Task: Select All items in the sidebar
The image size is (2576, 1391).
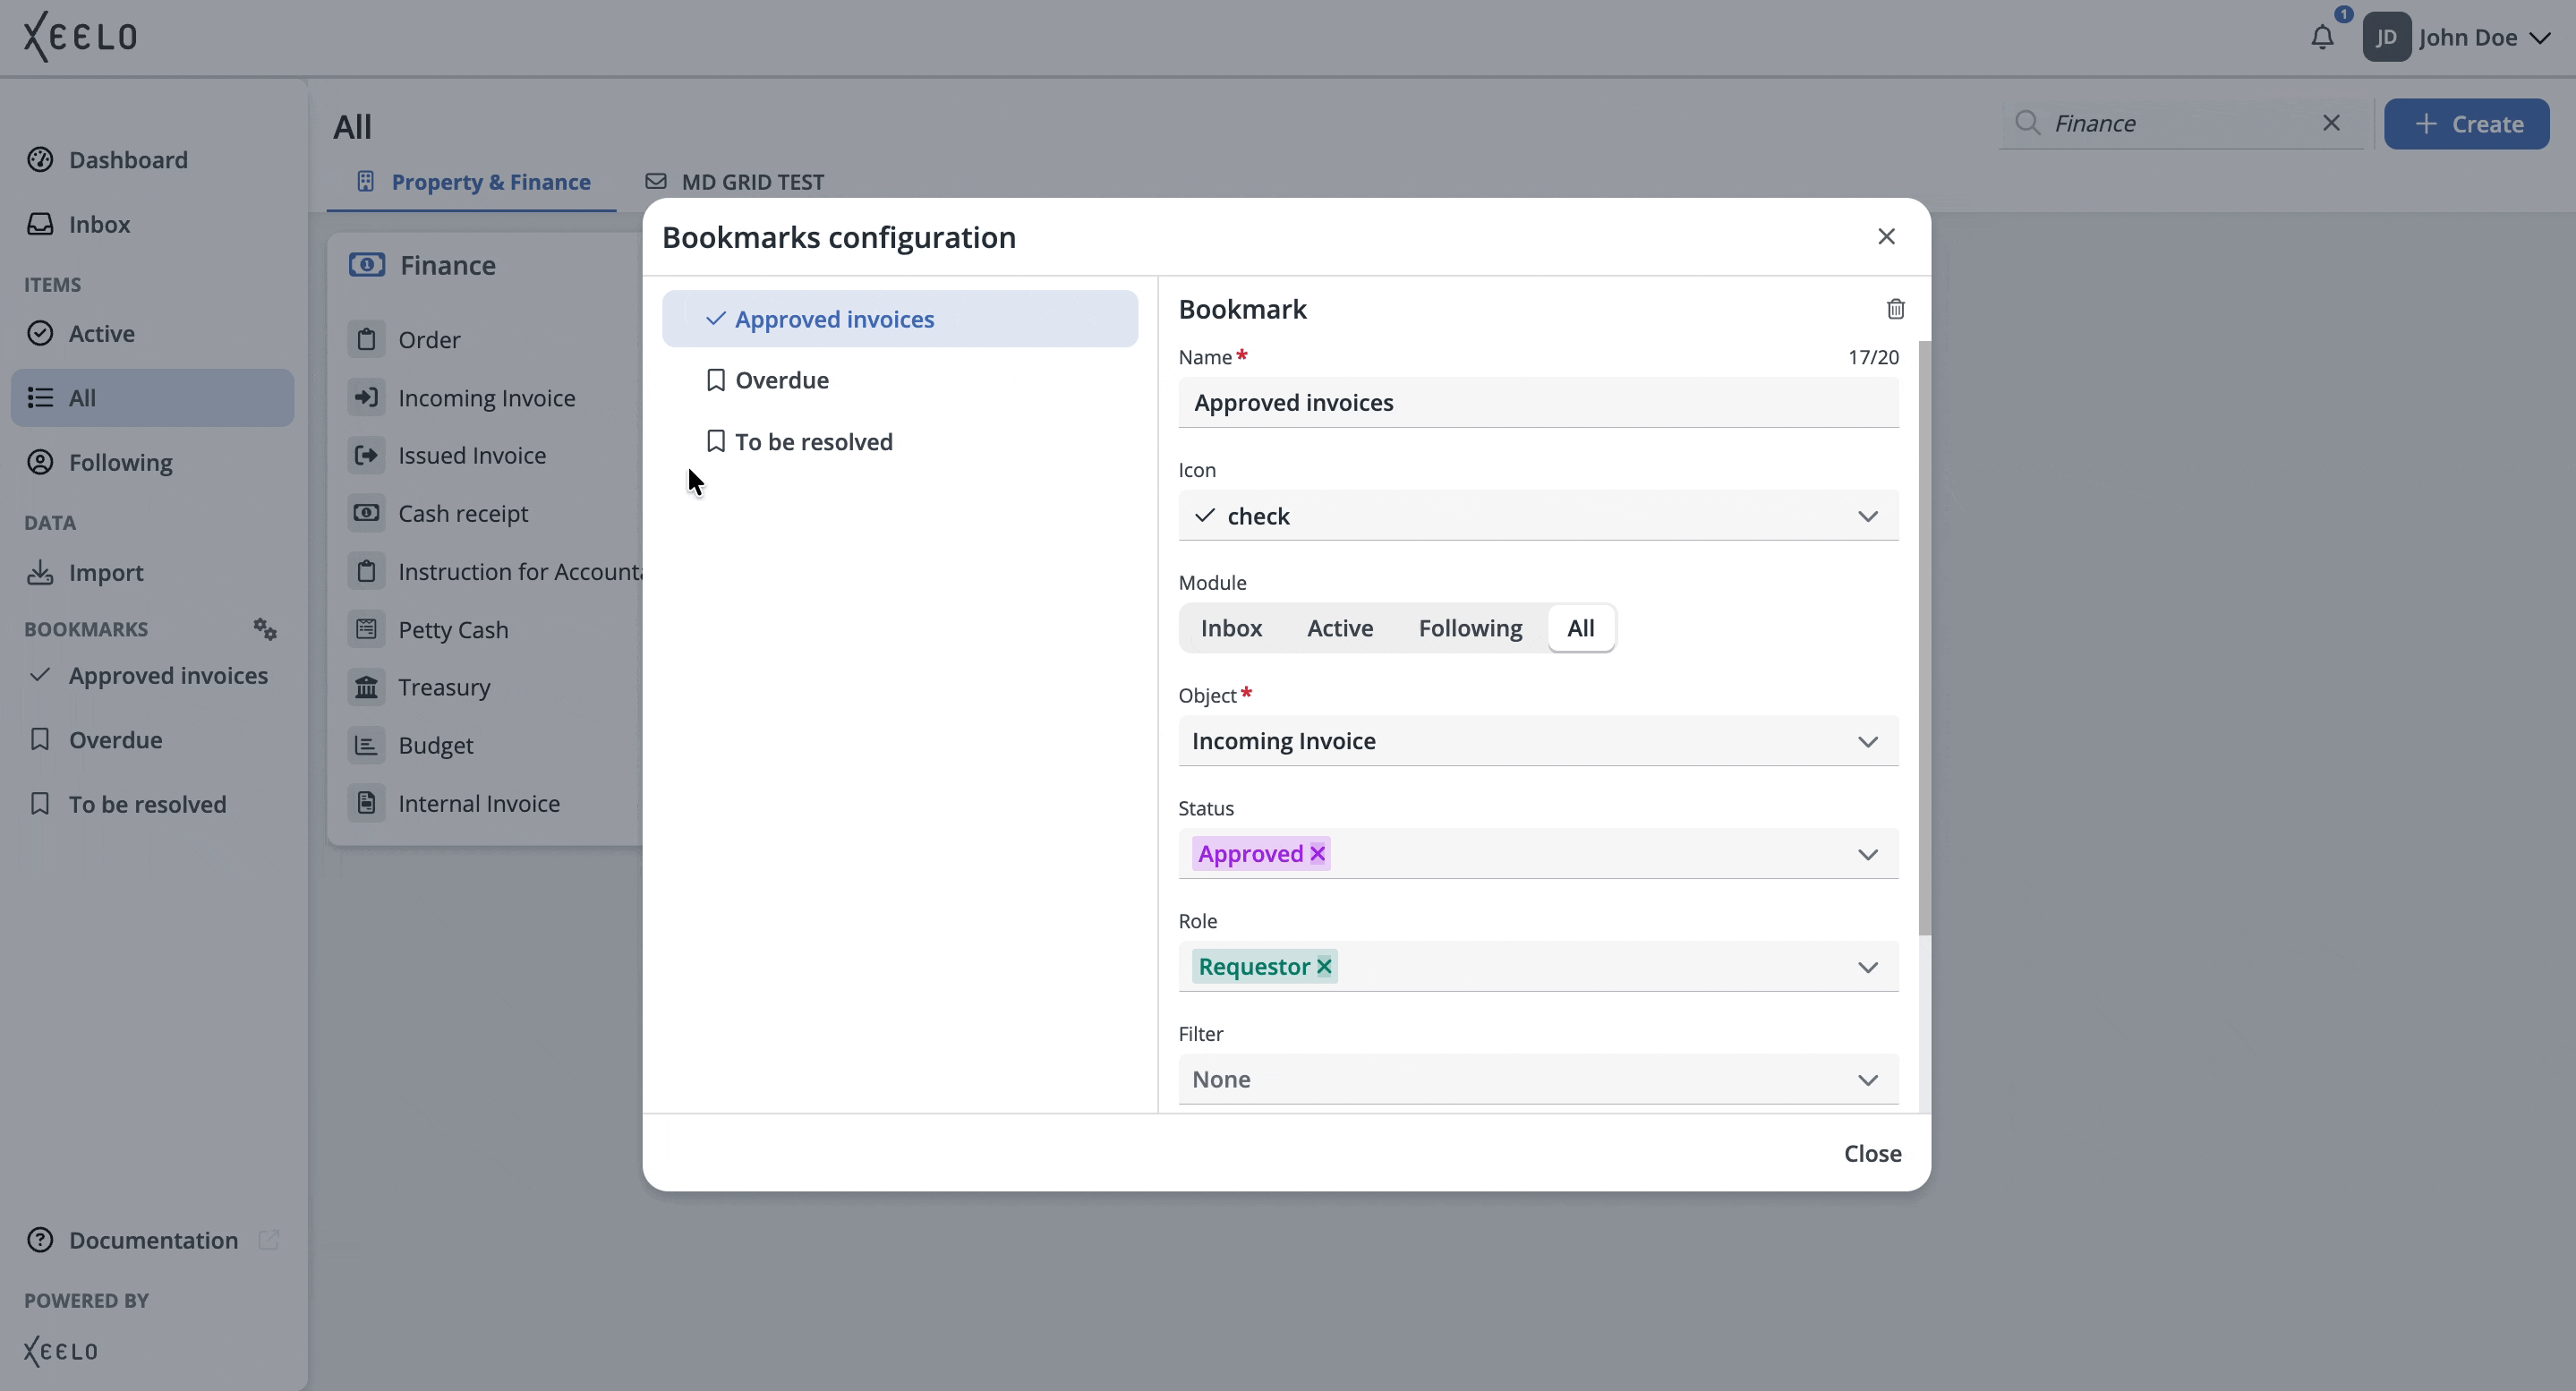Action: pos(152,397)
